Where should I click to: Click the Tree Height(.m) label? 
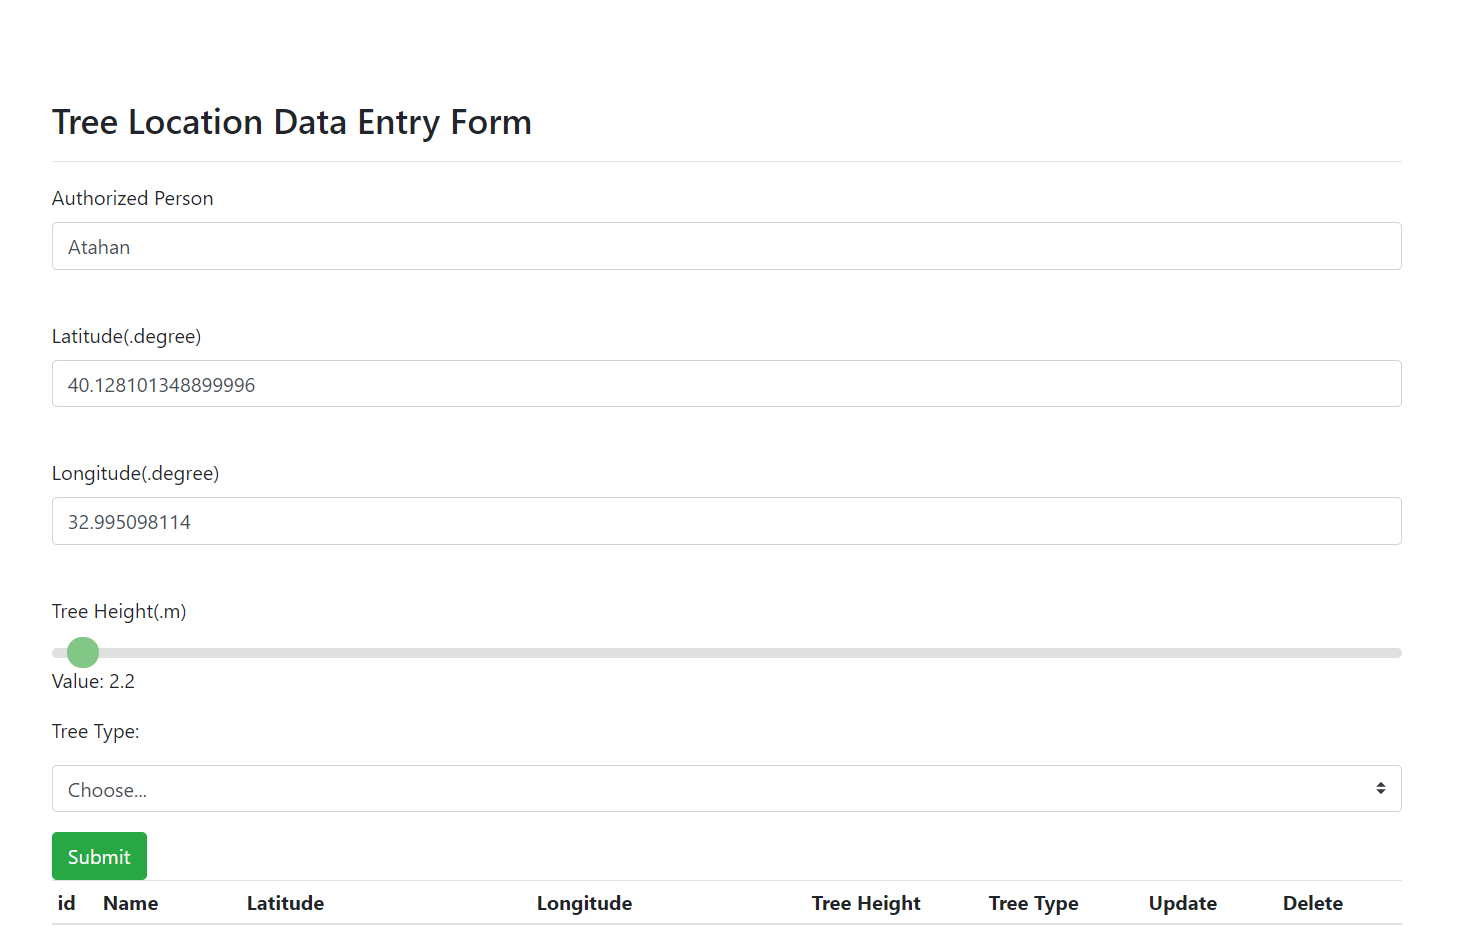point(119,611)
